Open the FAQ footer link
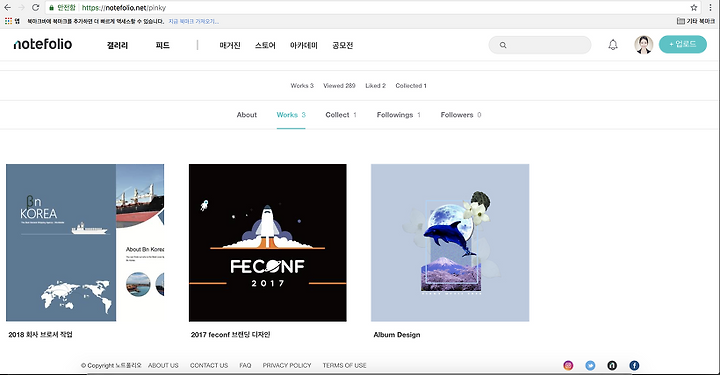 pyautogui.click(x=245, y=365)
